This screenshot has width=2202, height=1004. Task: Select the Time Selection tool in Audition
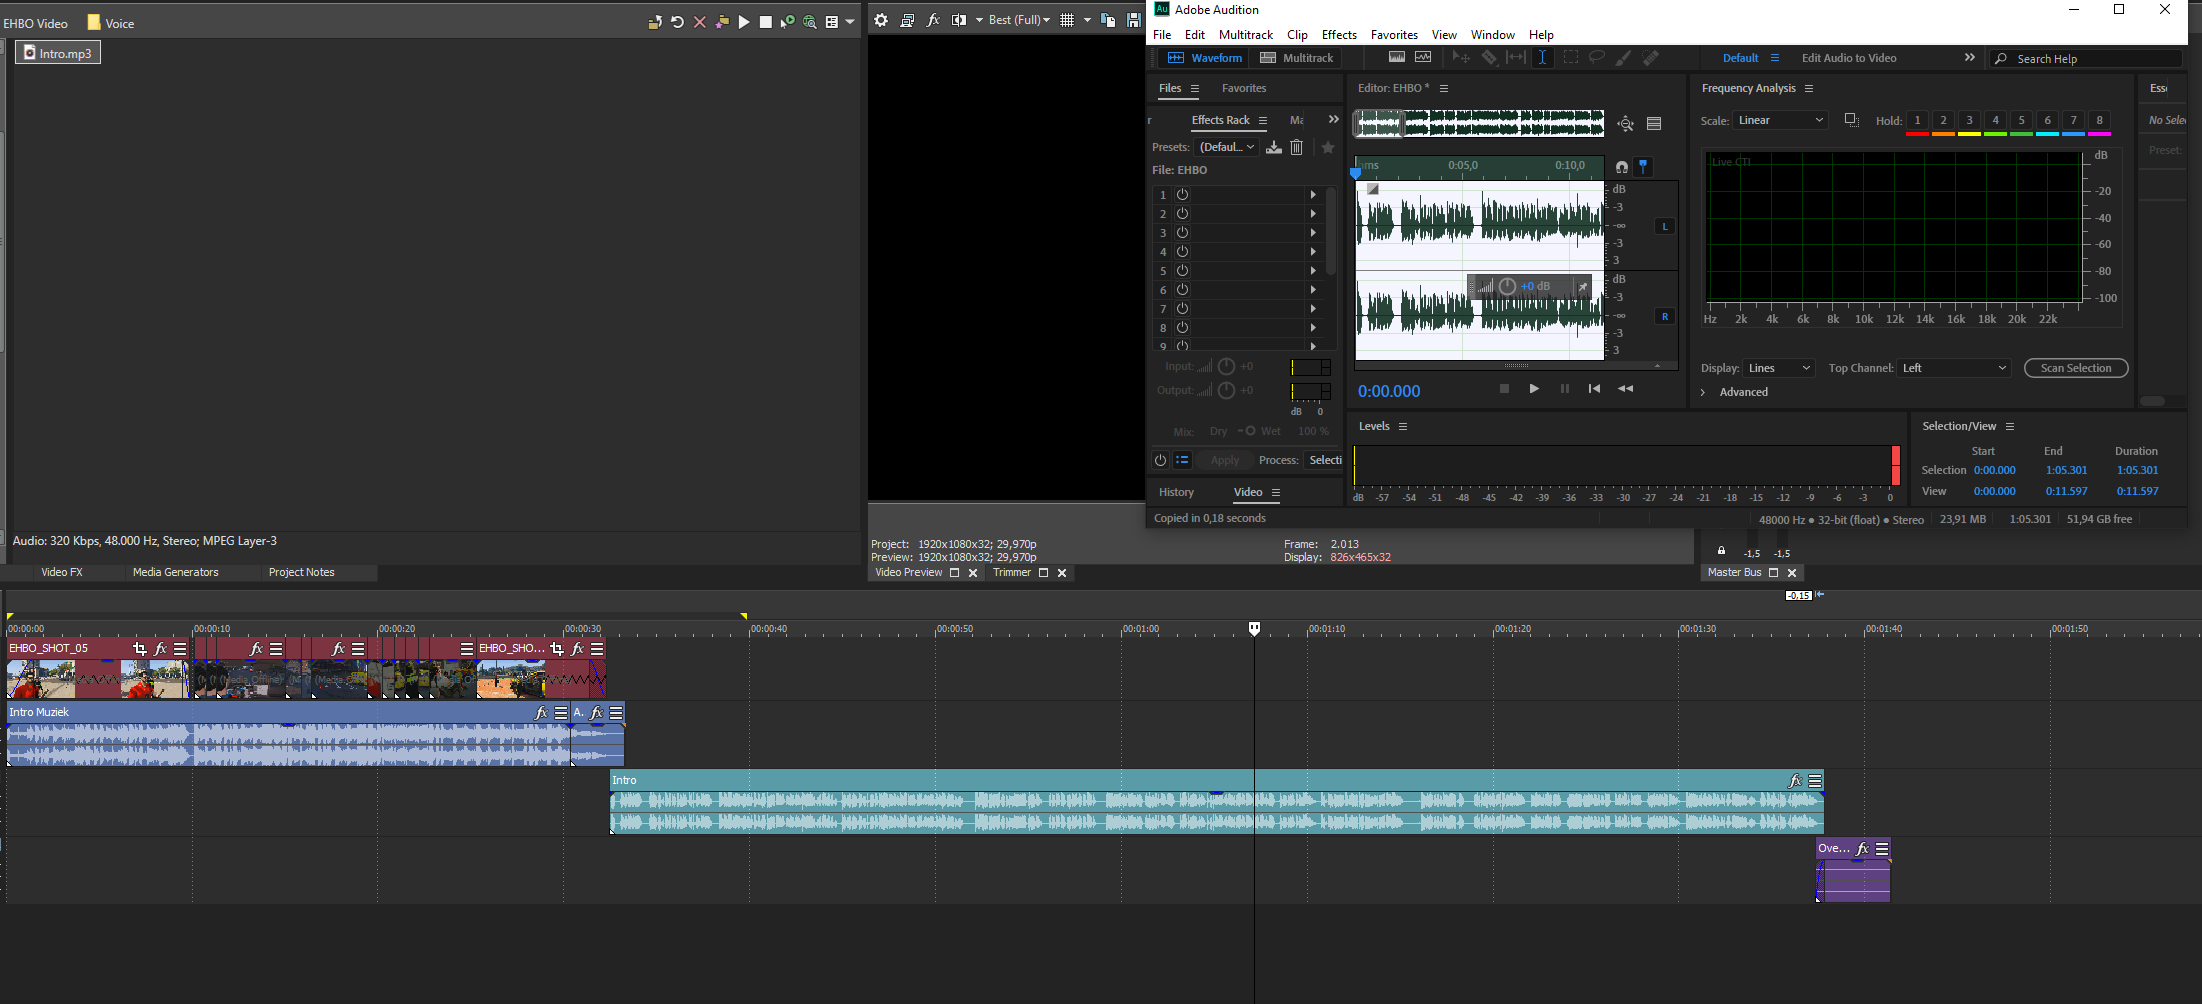pyautogui.click(x=1542, y=58)
